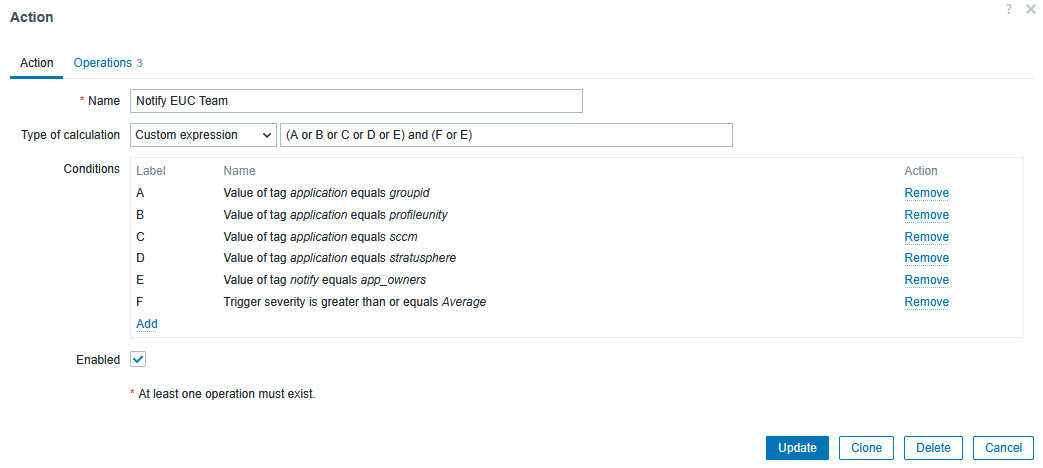Edit the custom expression formula field

pyautogui.click(x=506, y=135)
